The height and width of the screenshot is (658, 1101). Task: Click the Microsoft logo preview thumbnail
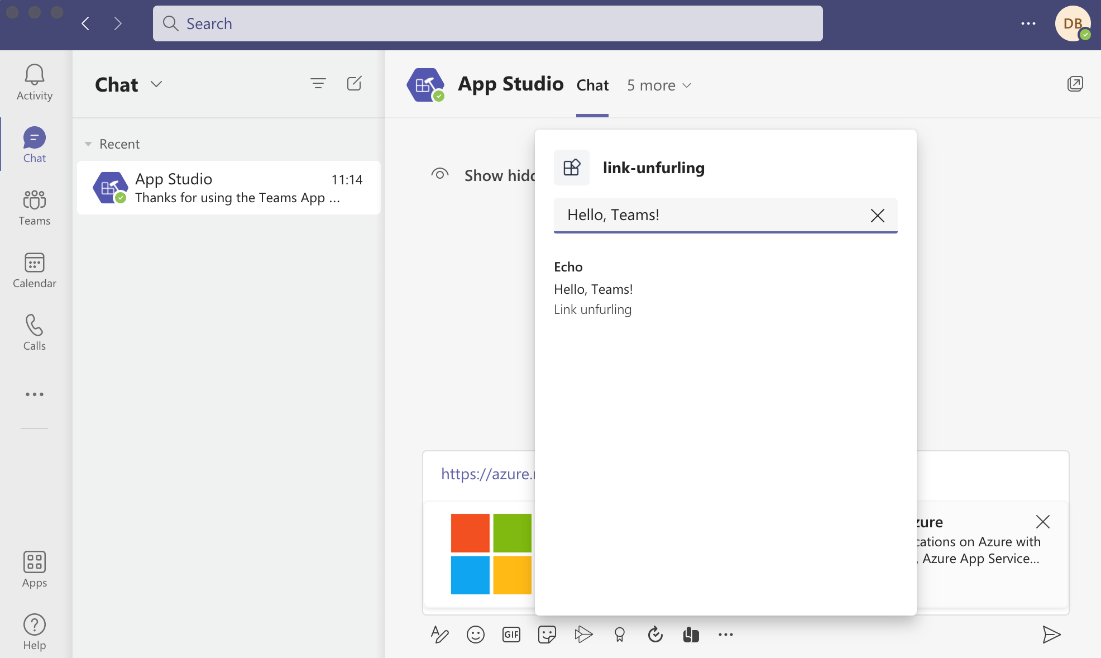coord(491,554)
